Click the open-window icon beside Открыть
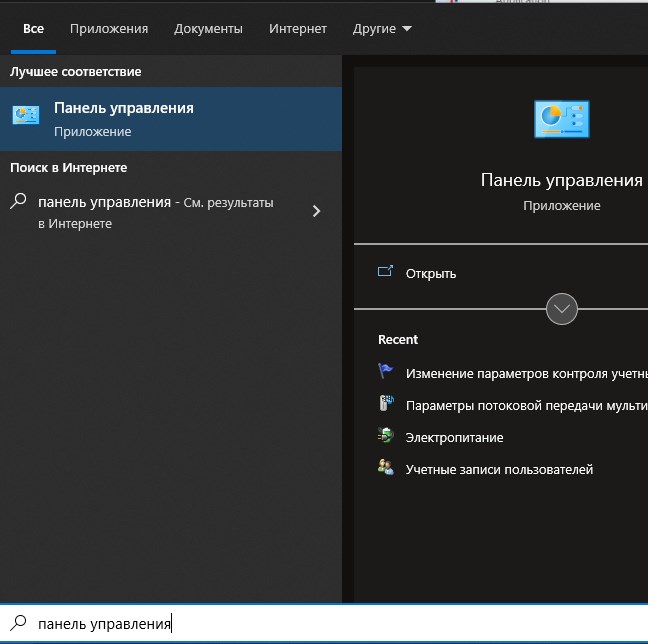 pyautogui.click(x=385, y=272)
